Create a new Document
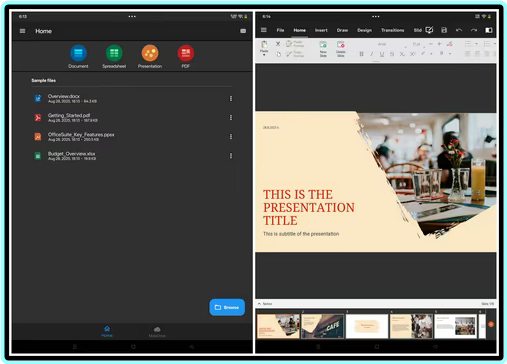 pyautogui.click(x=78, y=56)
